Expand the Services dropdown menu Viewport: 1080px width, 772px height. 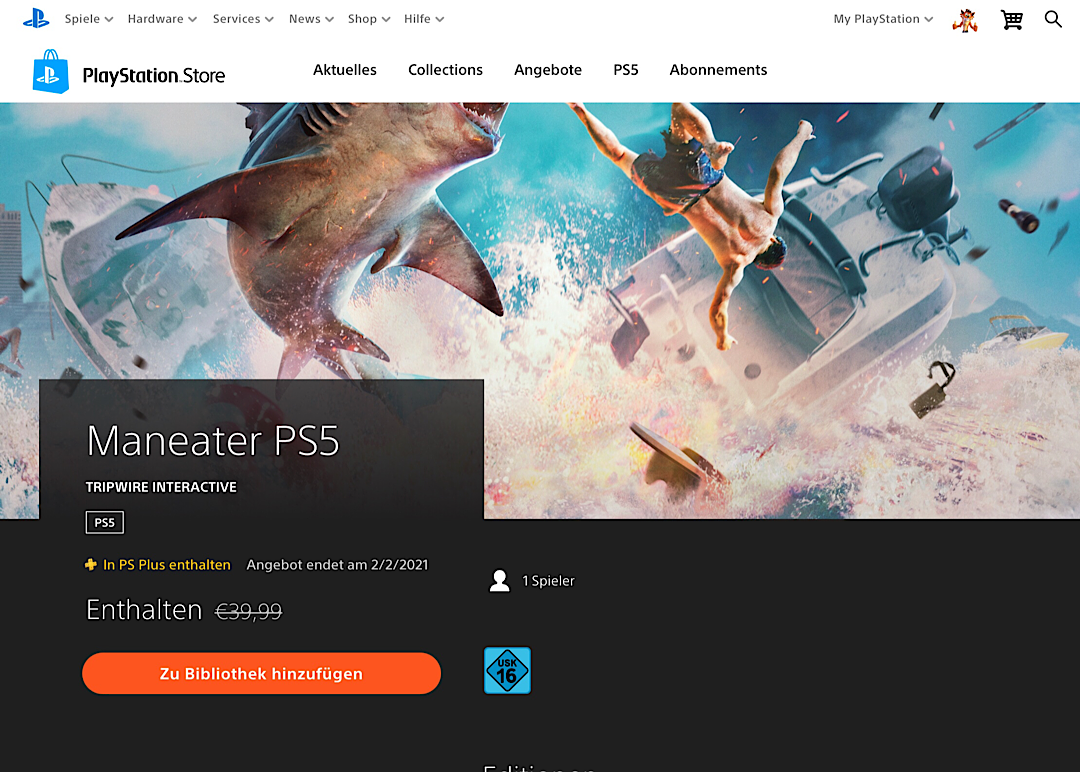(x=243, y=19)
